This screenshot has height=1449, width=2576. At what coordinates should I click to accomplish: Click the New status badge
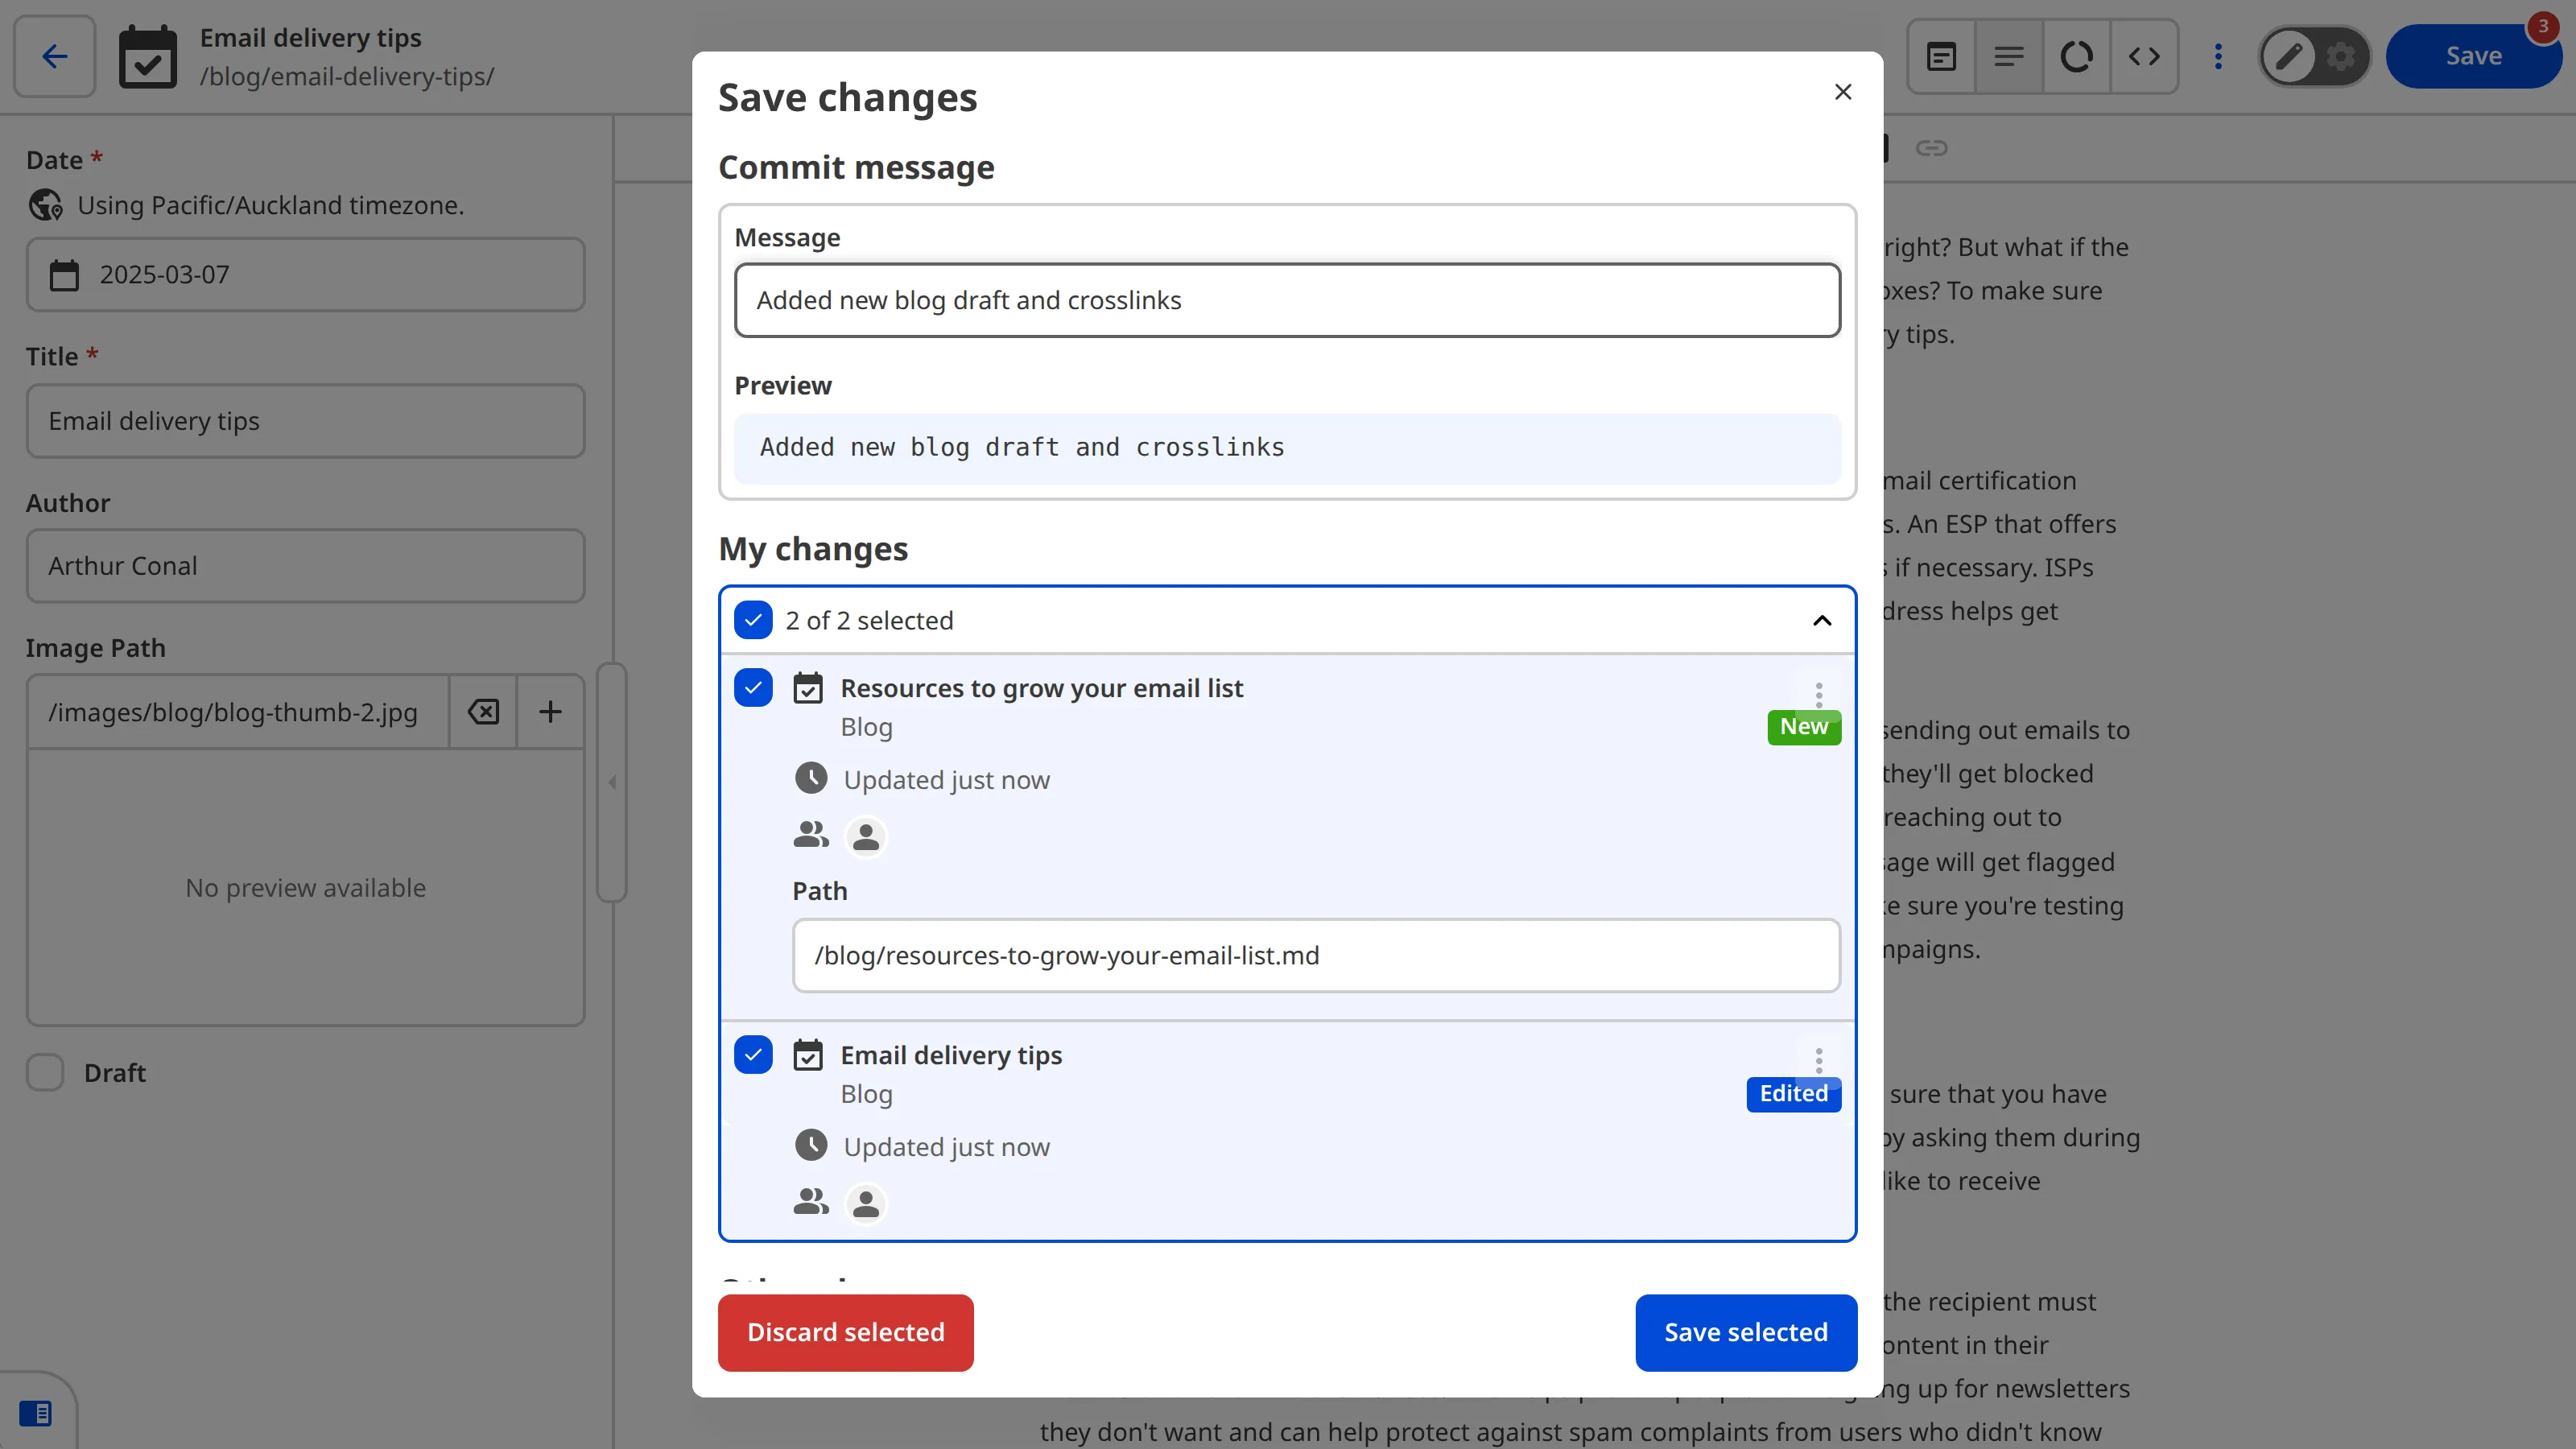pyautogui.click(x=1804, y=727)
